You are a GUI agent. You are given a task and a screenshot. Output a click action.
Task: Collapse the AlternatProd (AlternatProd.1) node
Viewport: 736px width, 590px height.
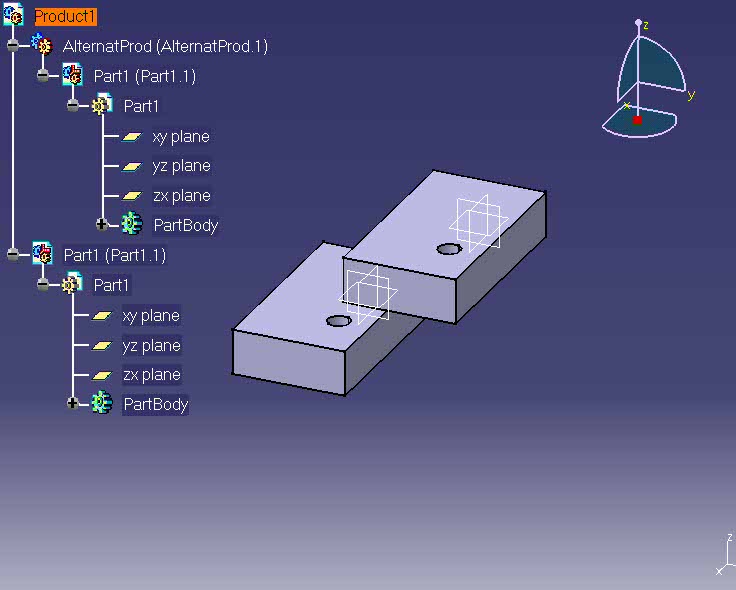(x=13, y=46)
